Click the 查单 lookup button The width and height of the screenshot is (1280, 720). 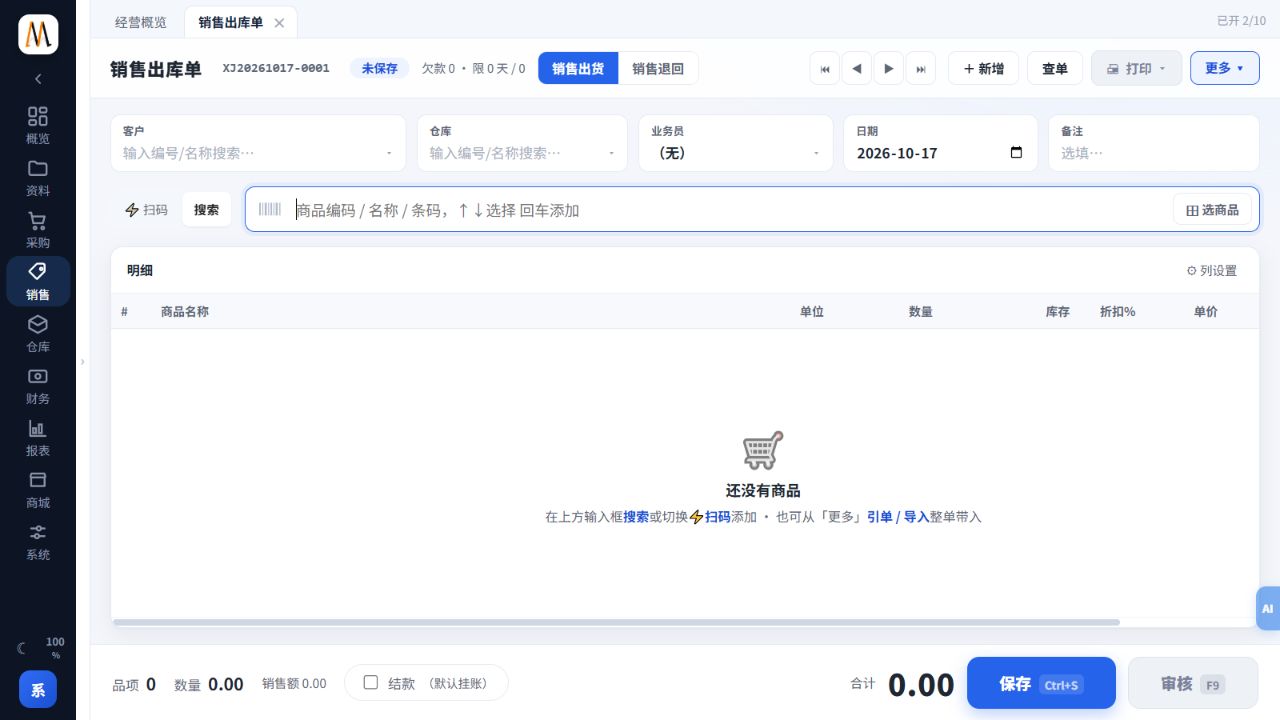[x=1055, y=69]
